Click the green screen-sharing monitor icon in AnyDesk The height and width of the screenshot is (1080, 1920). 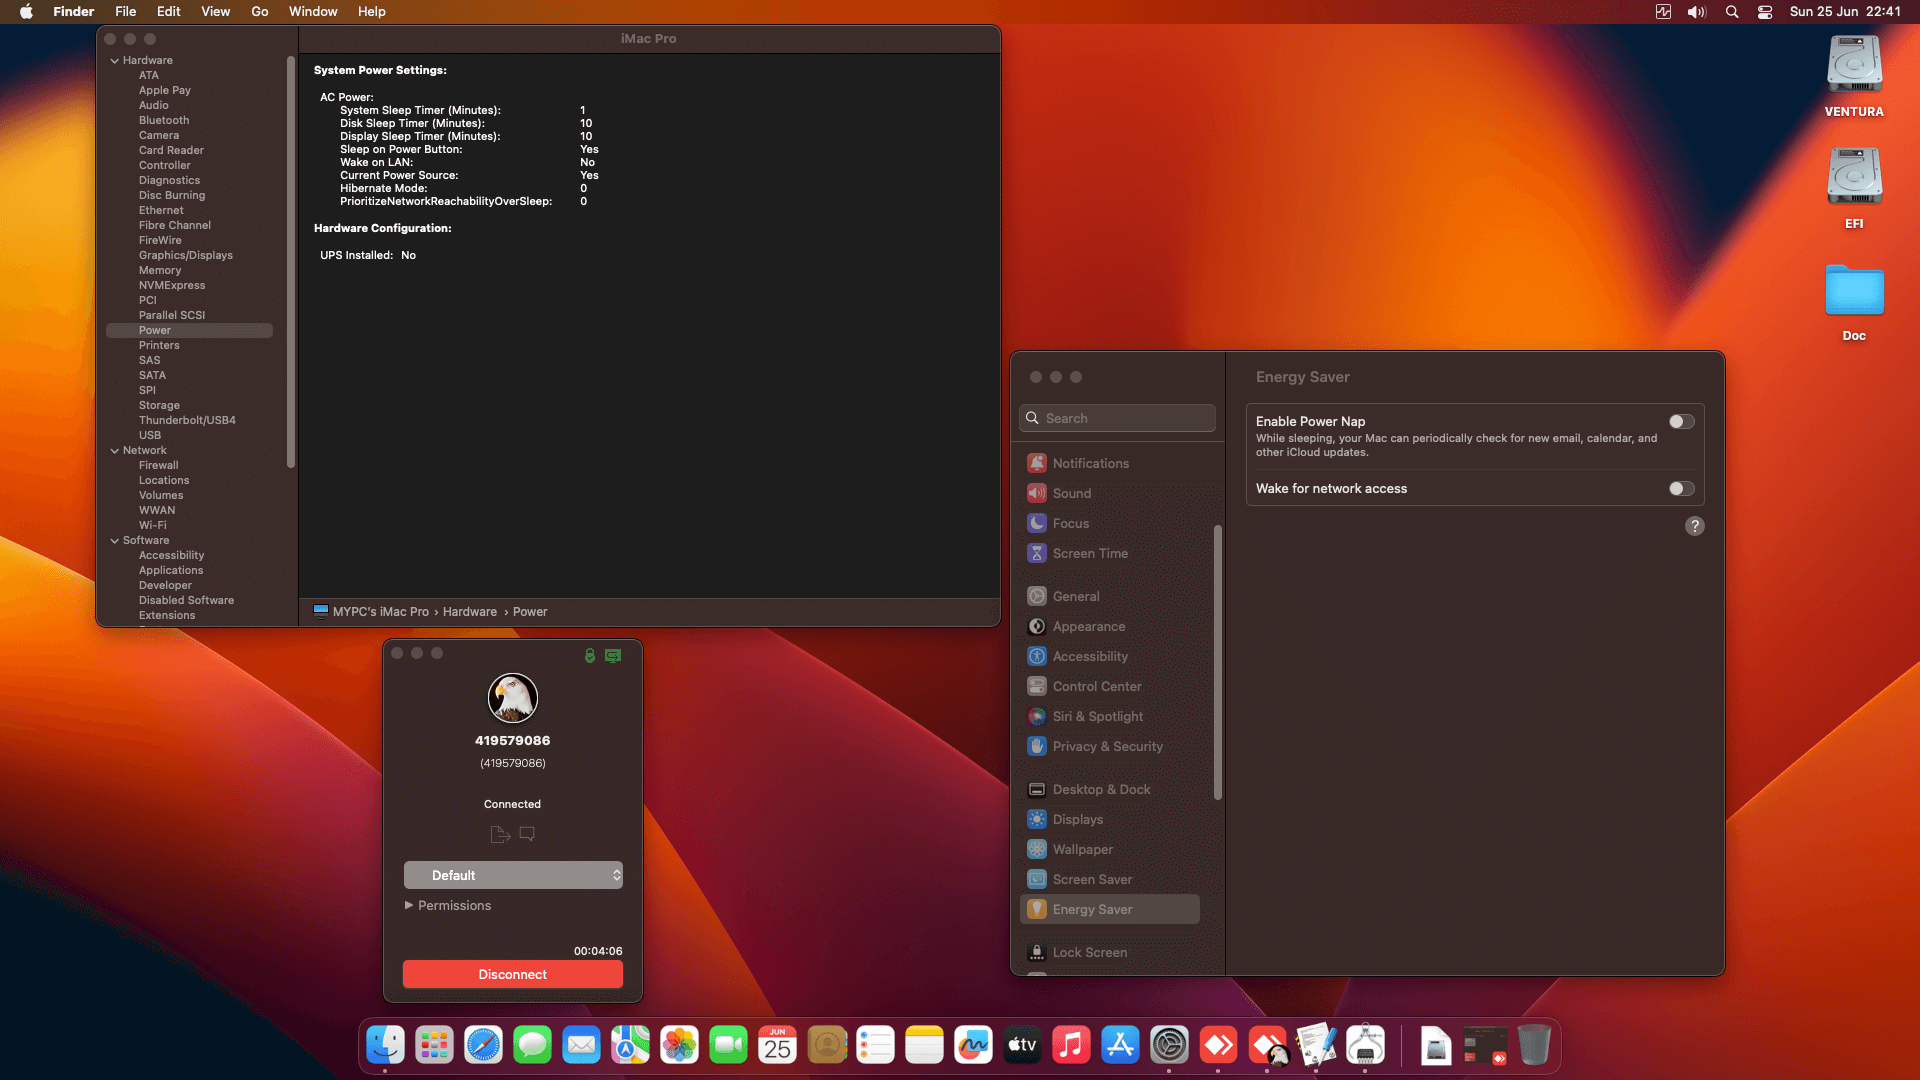click(613, 656)
